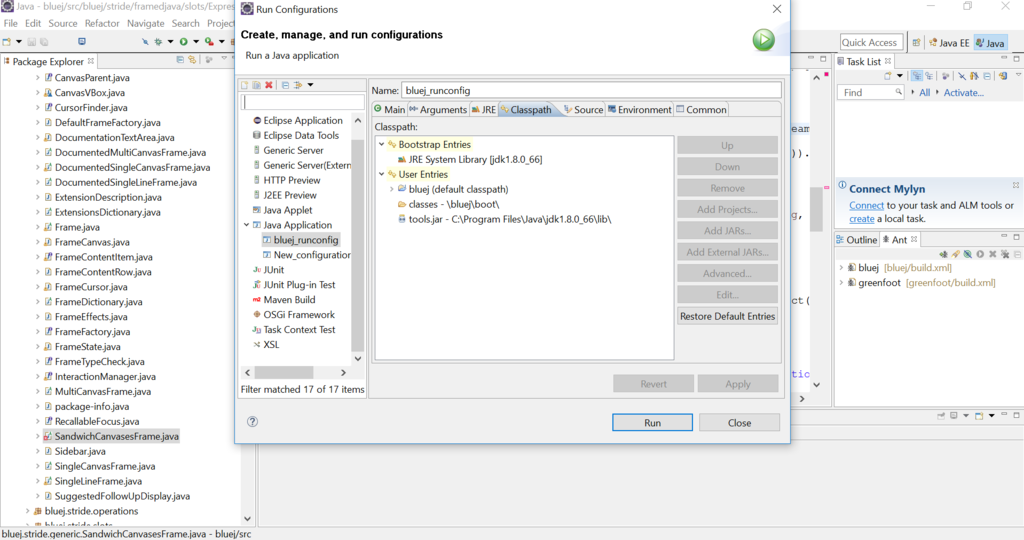Click Activate link in Task List
1024x540 pixels.
tap(963, 93)
